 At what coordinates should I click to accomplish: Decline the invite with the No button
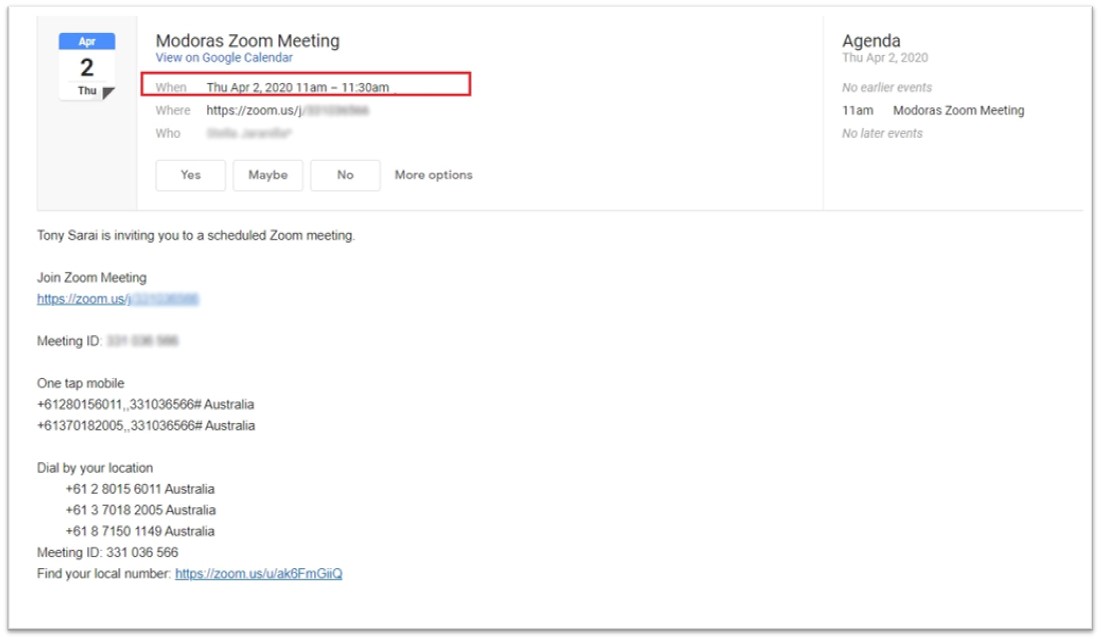(345, 175)
